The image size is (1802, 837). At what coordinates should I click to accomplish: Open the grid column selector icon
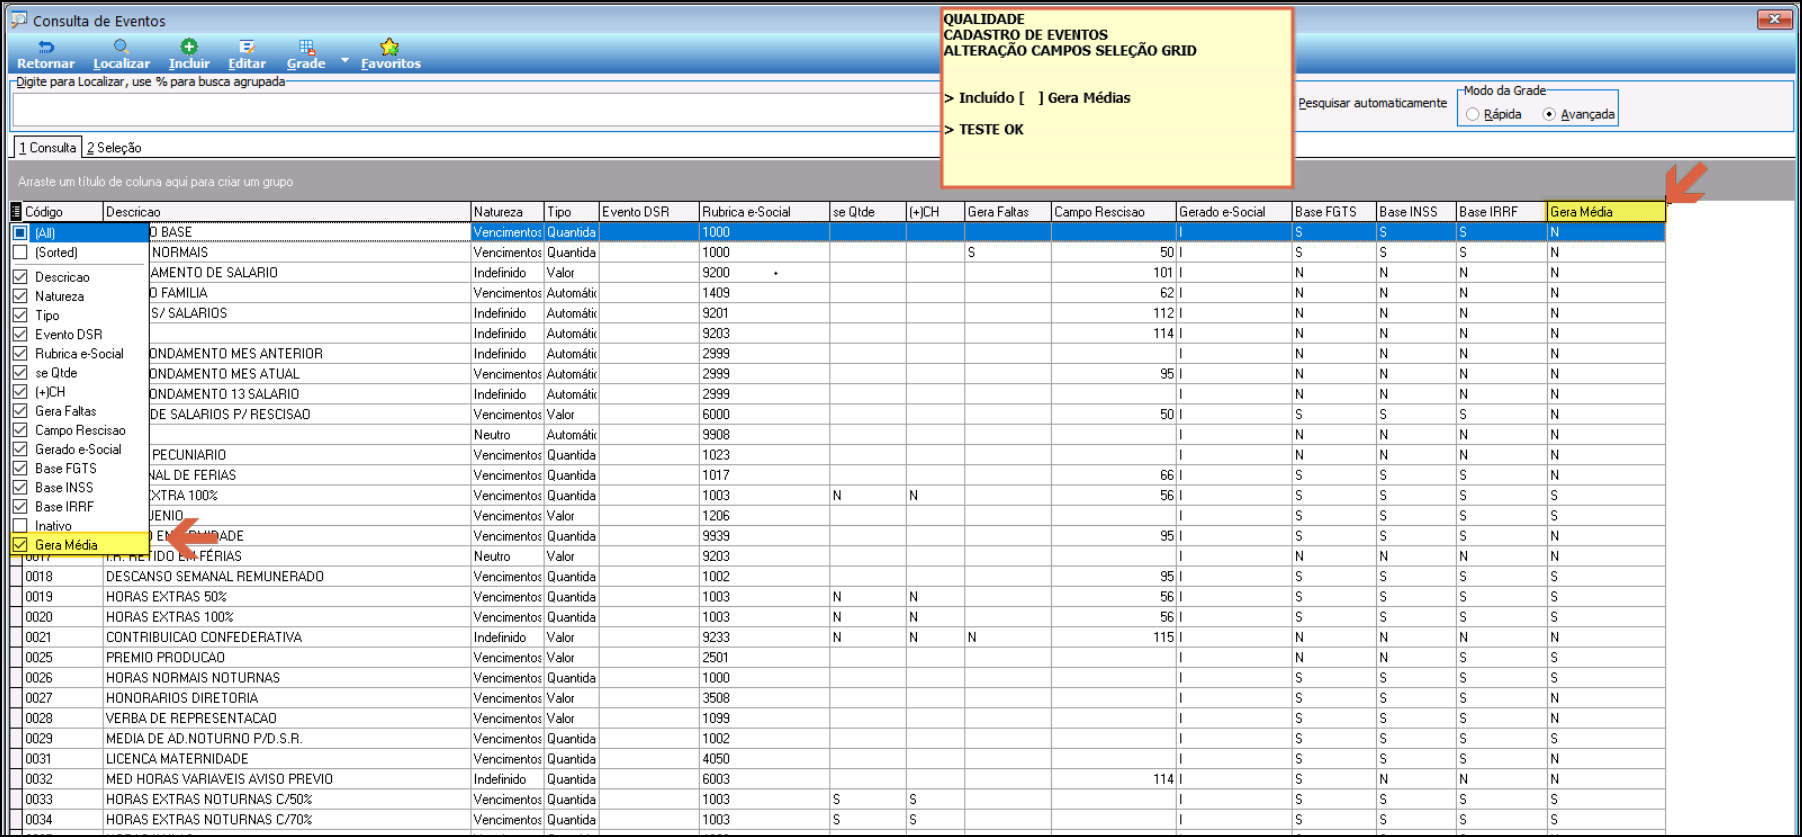(x=16, y=212)
